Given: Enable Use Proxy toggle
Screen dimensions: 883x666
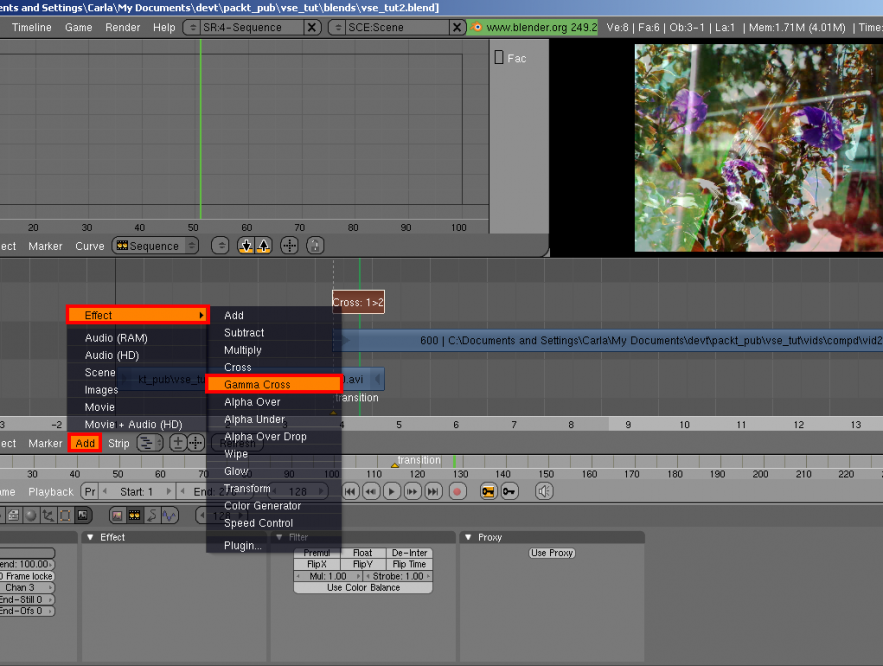Looking at the screenshot, I should point(552,553).
